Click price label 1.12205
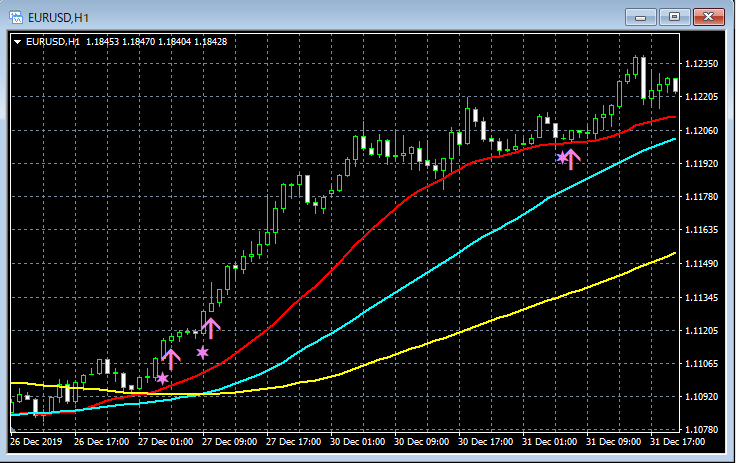Viewport: 737px width, 463px height. coord(702,97)
